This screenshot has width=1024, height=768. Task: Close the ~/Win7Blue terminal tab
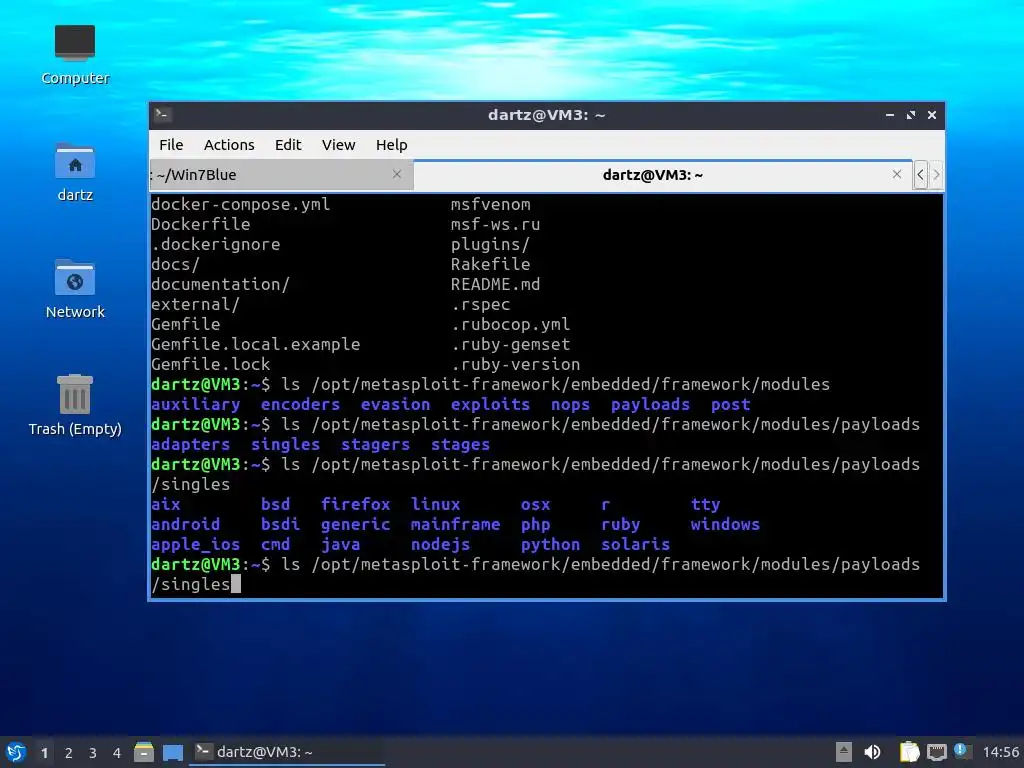click(396, 174)
